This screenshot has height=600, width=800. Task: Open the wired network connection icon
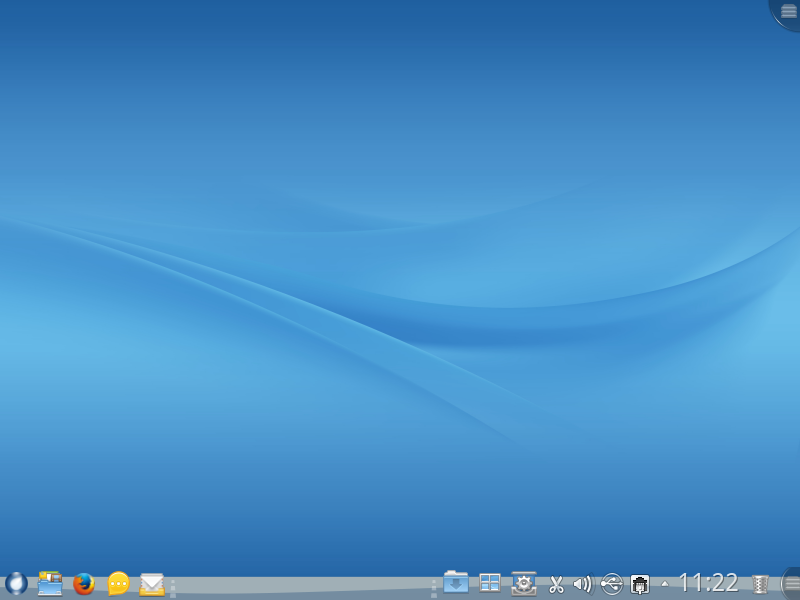pyautogui.click(x=640, y=584)
